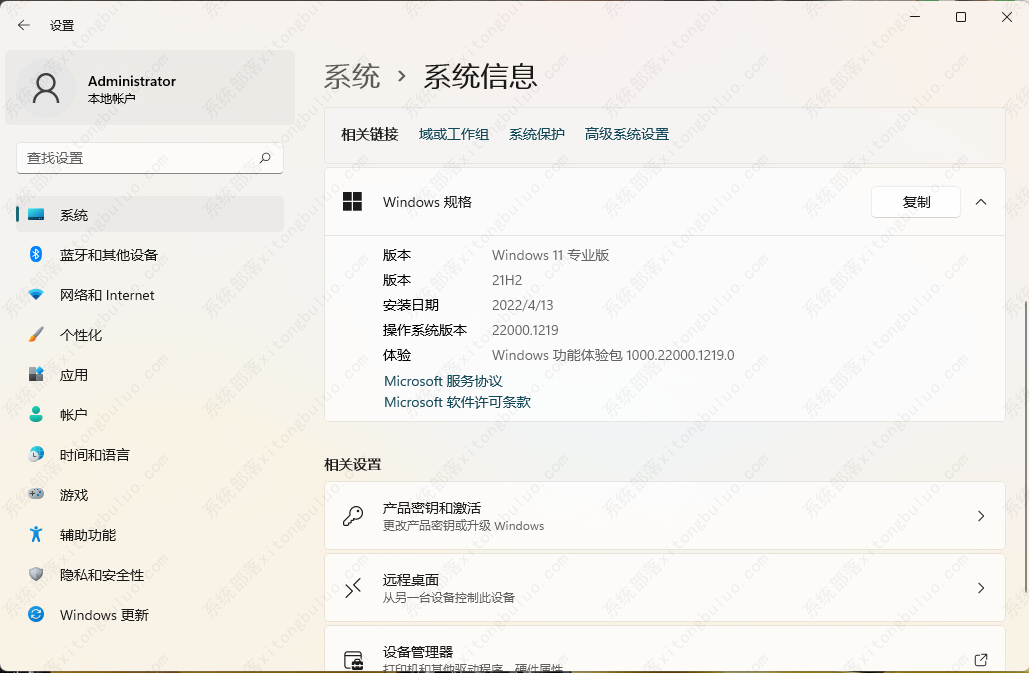Viewport: 1029px width, 673px height.
Task: Open Microsoft 服务协议 link
Action: (x=443, y=381)
